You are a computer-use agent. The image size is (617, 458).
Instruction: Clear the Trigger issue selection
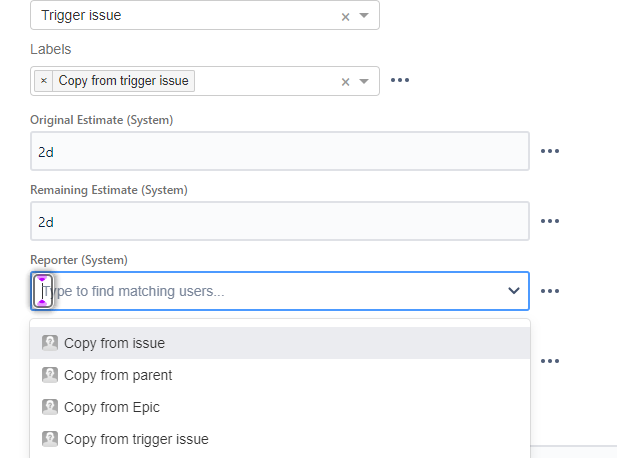pyautogui.click(x=345, y=16)
